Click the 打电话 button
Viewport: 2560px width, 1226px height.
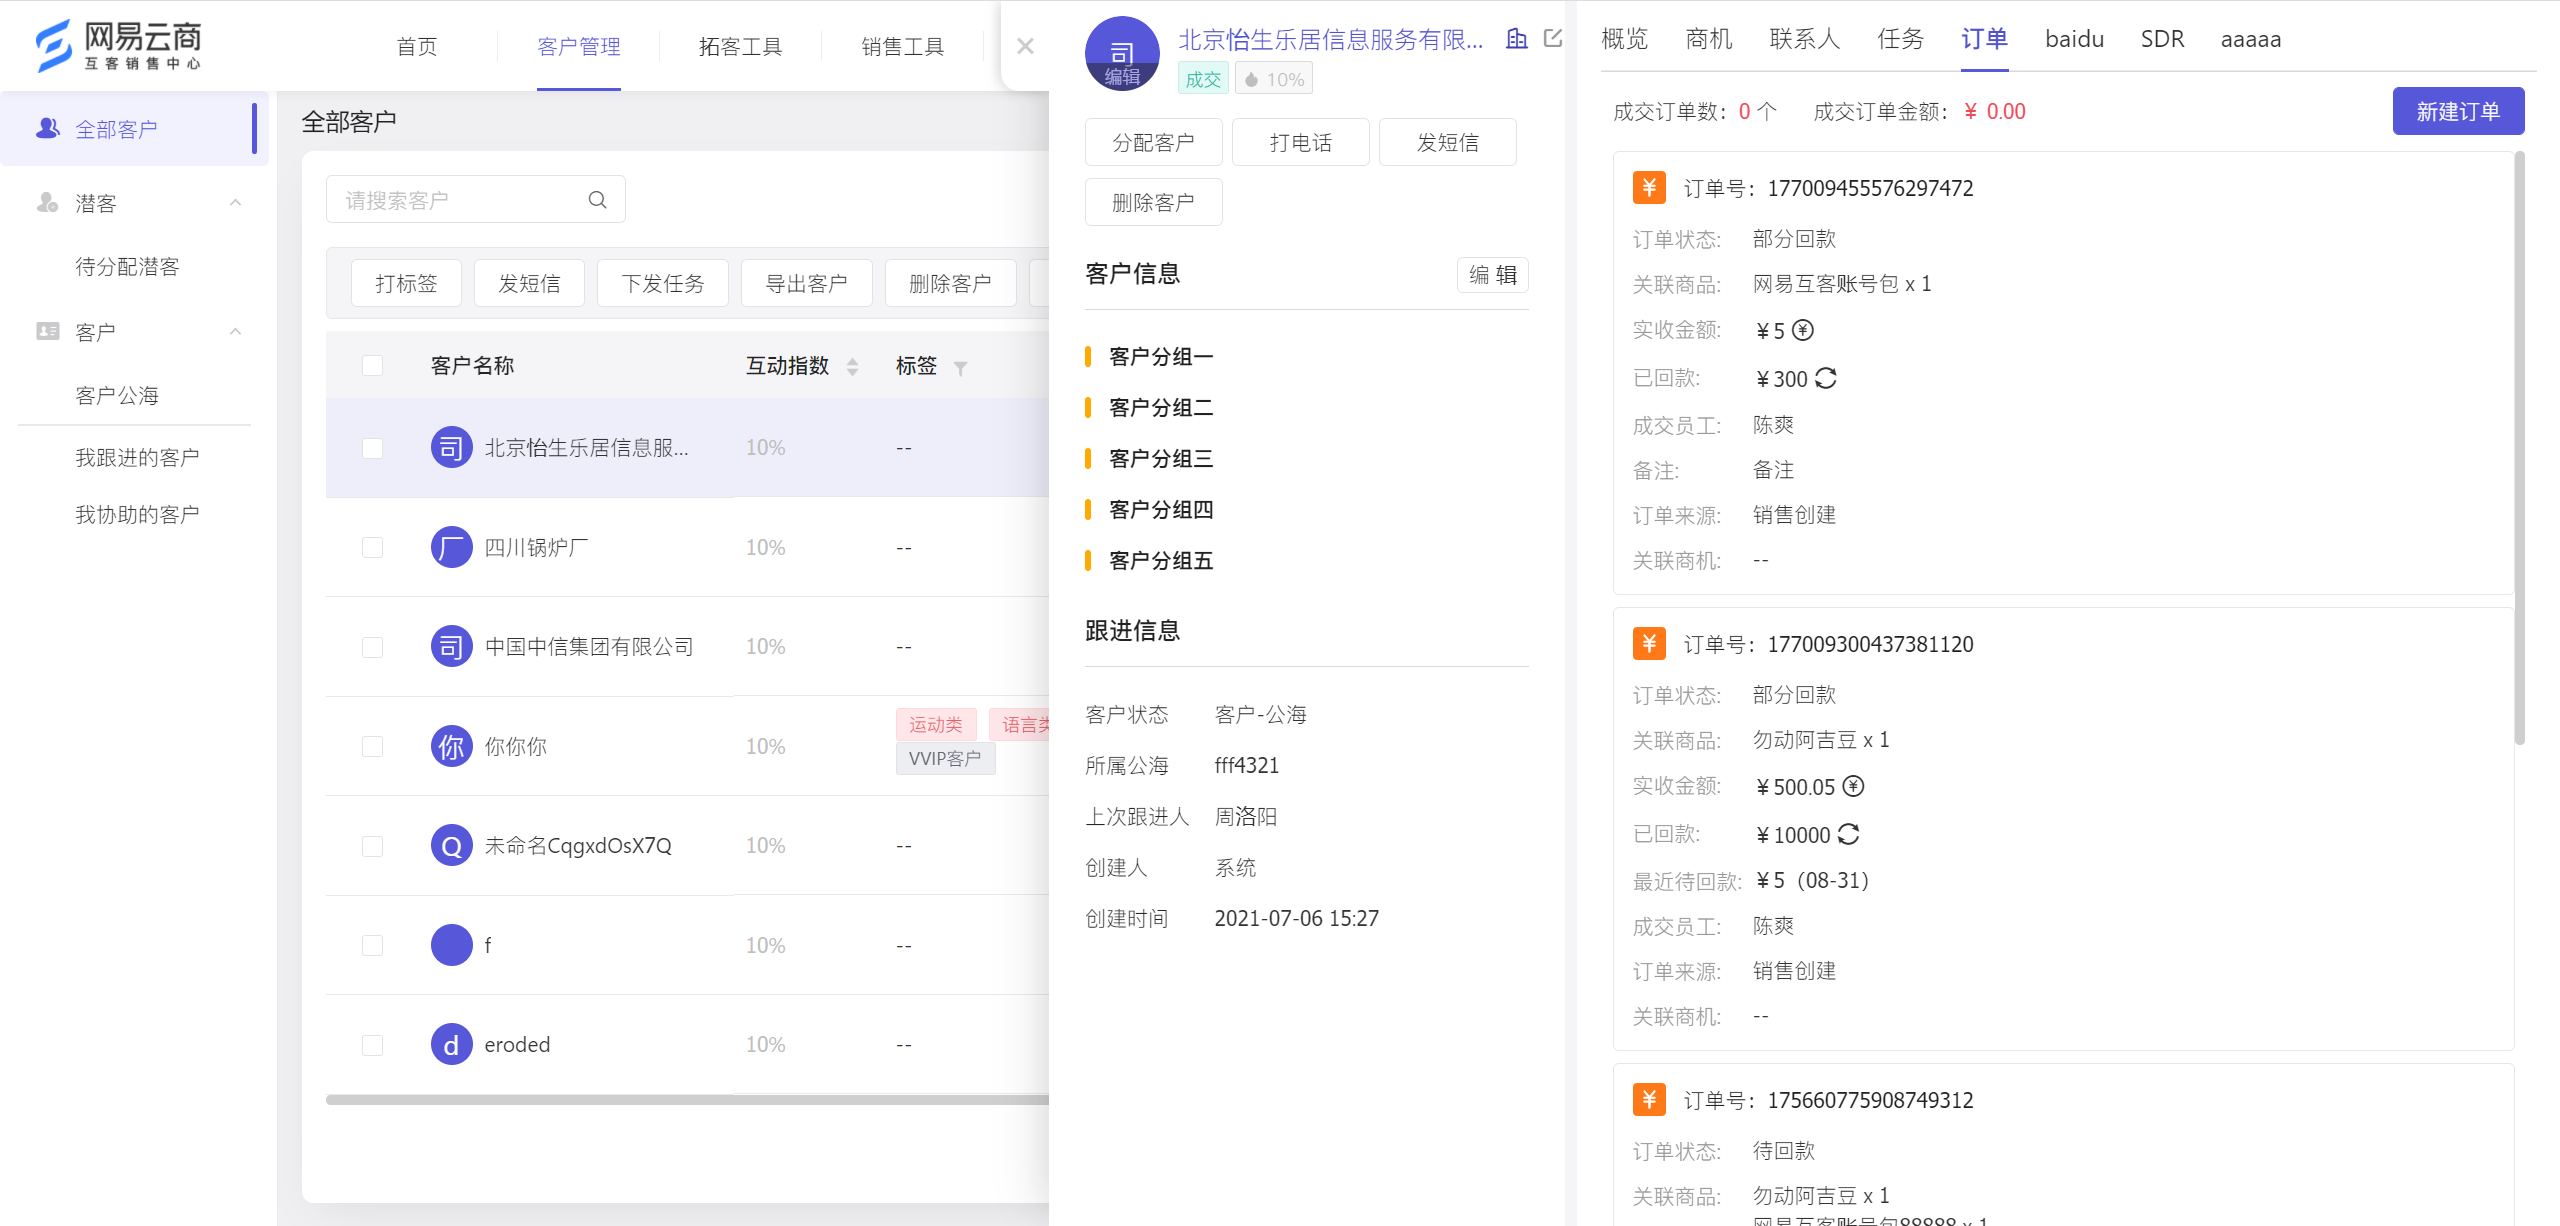[x=1300, y=142]
